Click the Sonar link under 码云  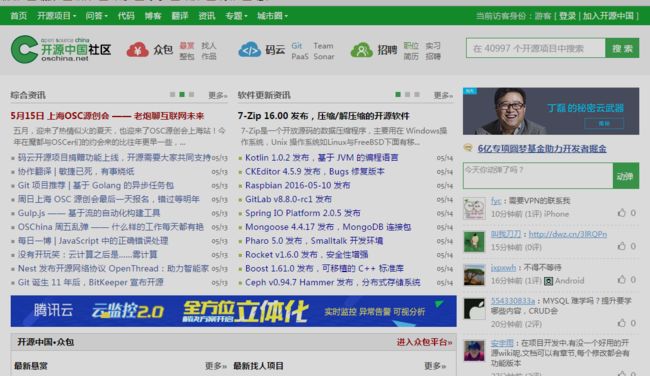324,56
